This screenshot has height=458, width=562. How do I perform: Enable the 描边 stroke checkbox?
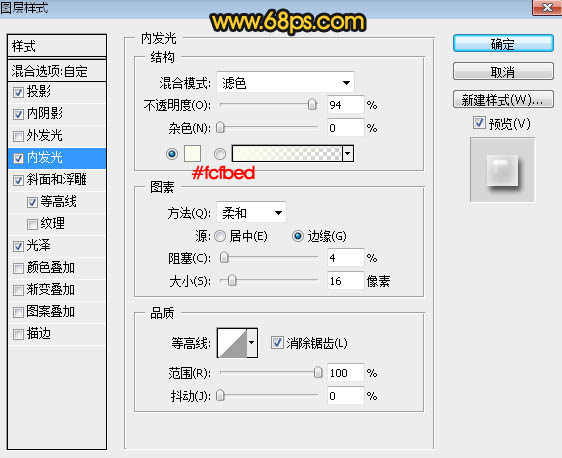tap(18, 334)
